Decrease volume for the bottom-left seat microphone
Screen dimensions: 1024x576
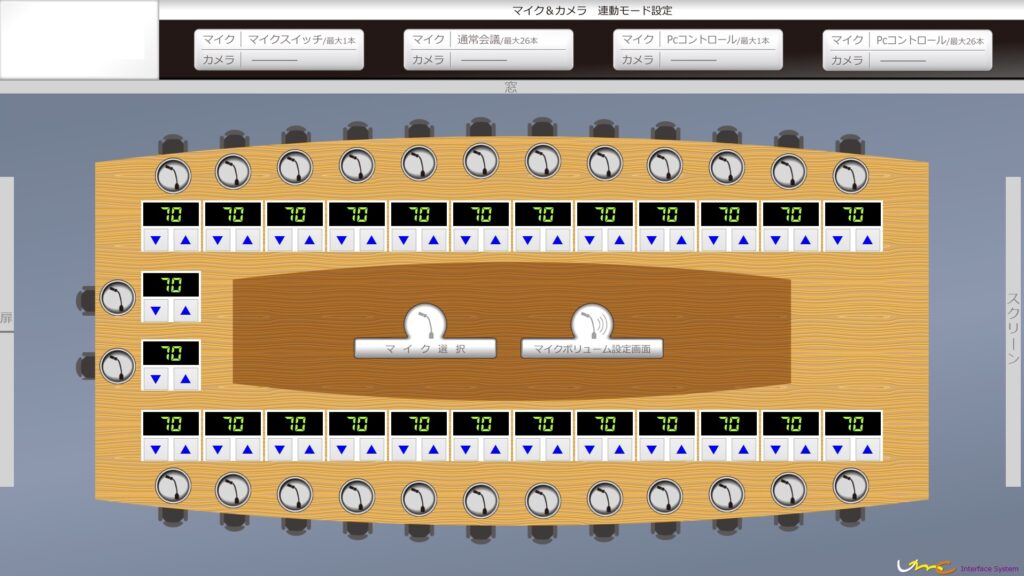156,450
